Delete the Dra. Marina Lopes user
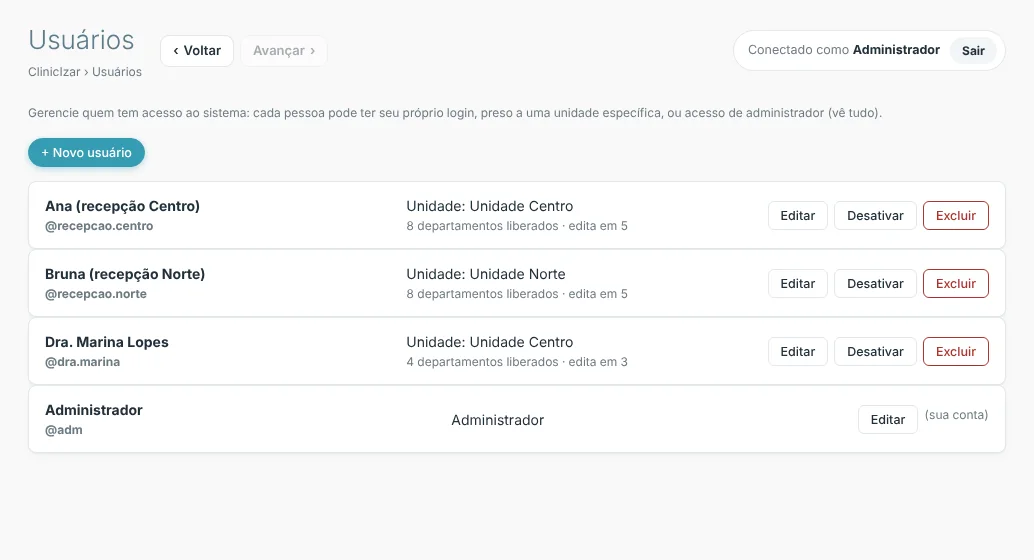 956,352
